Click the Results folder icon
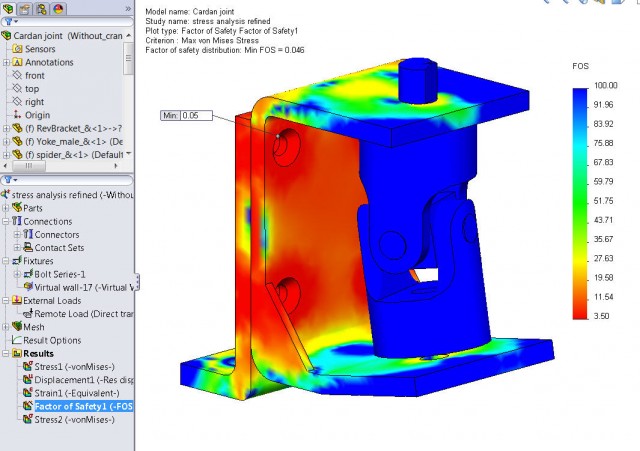 point(17,353)
